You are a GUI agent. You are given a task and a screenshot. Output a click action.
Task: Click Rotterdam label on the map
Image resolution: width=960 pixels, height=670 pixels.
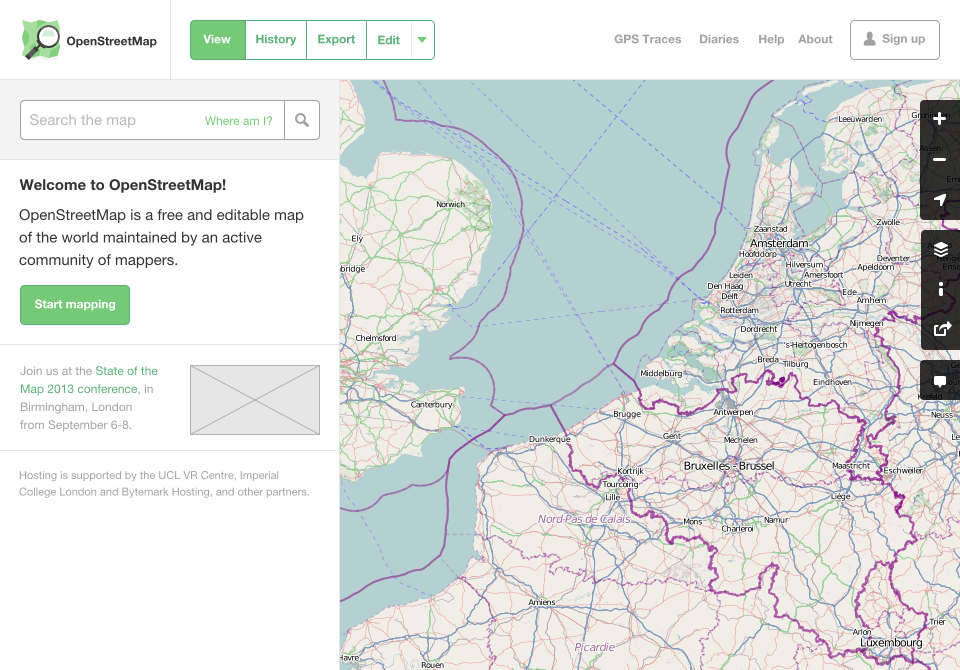[x=739, y=311]
